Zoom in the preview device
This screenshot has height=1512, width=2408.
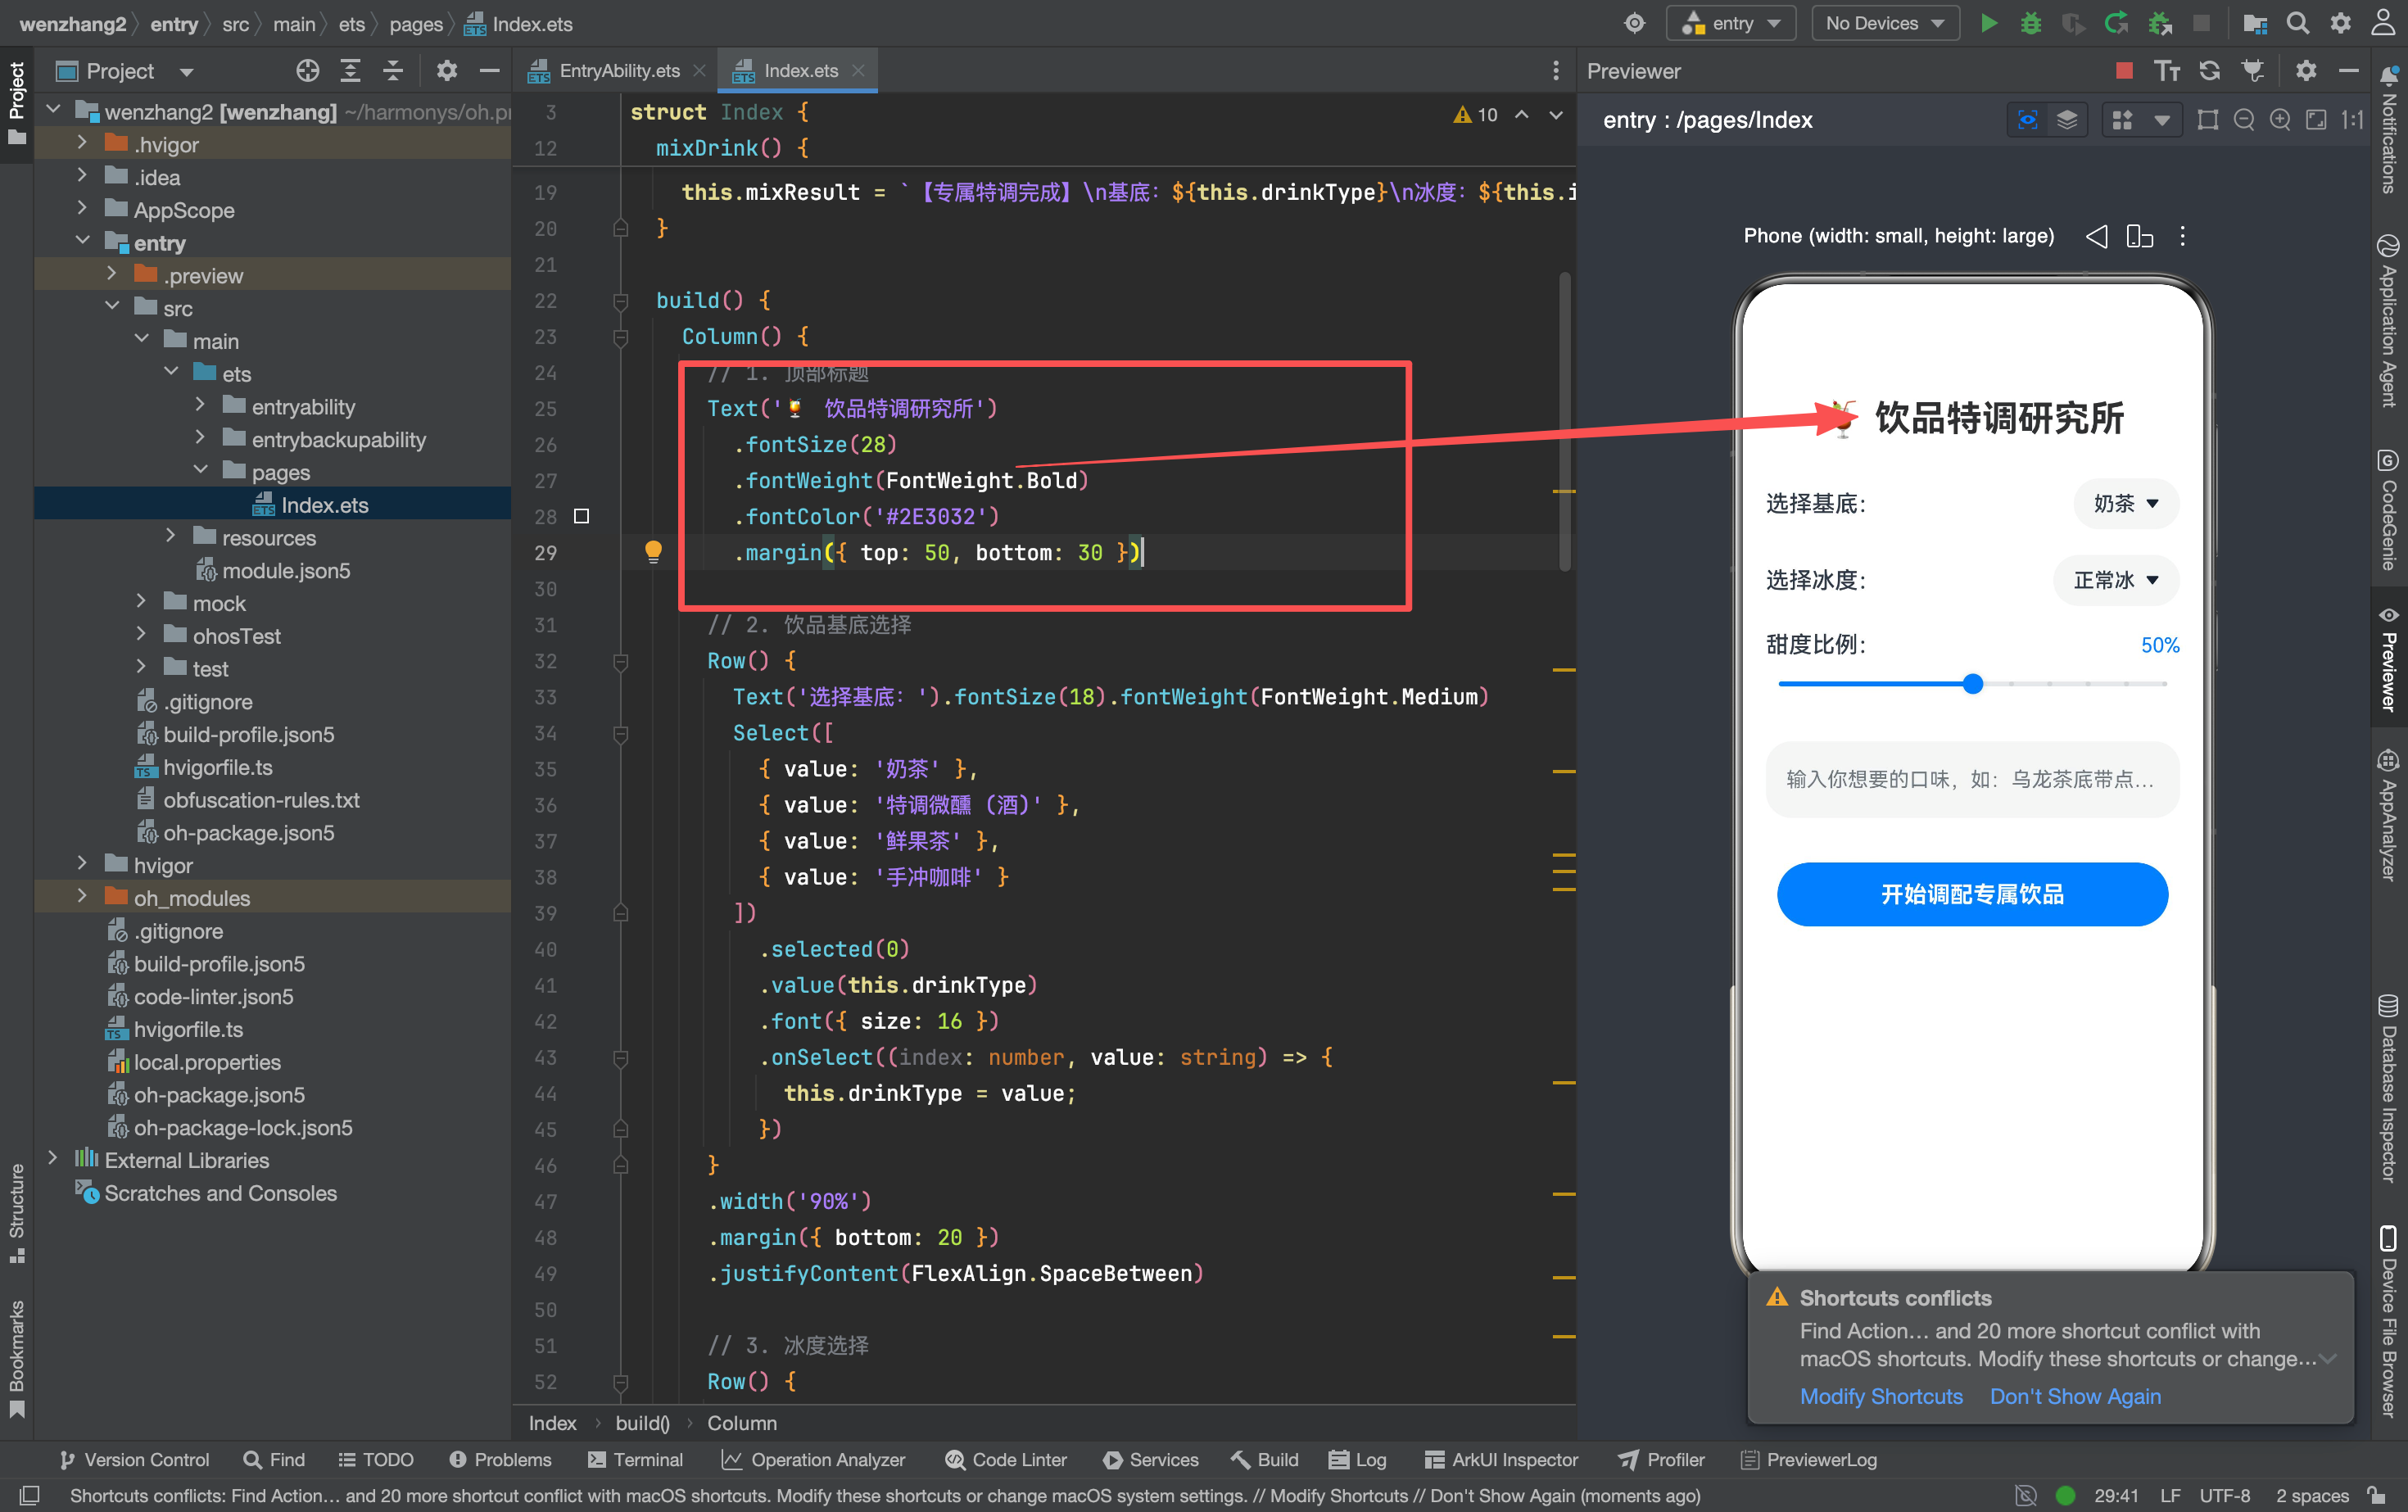(2280, 120)
